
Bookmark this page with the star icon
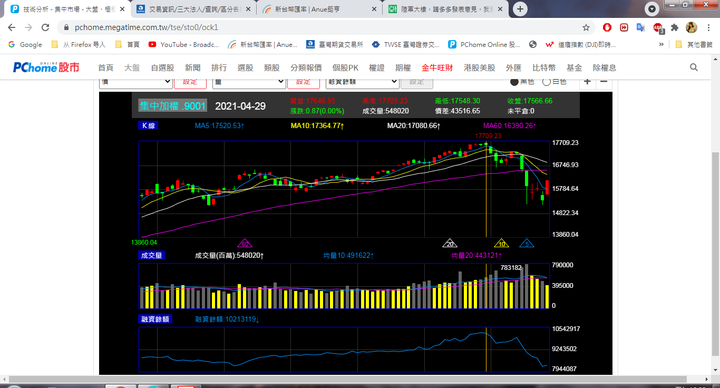(586, 28)
